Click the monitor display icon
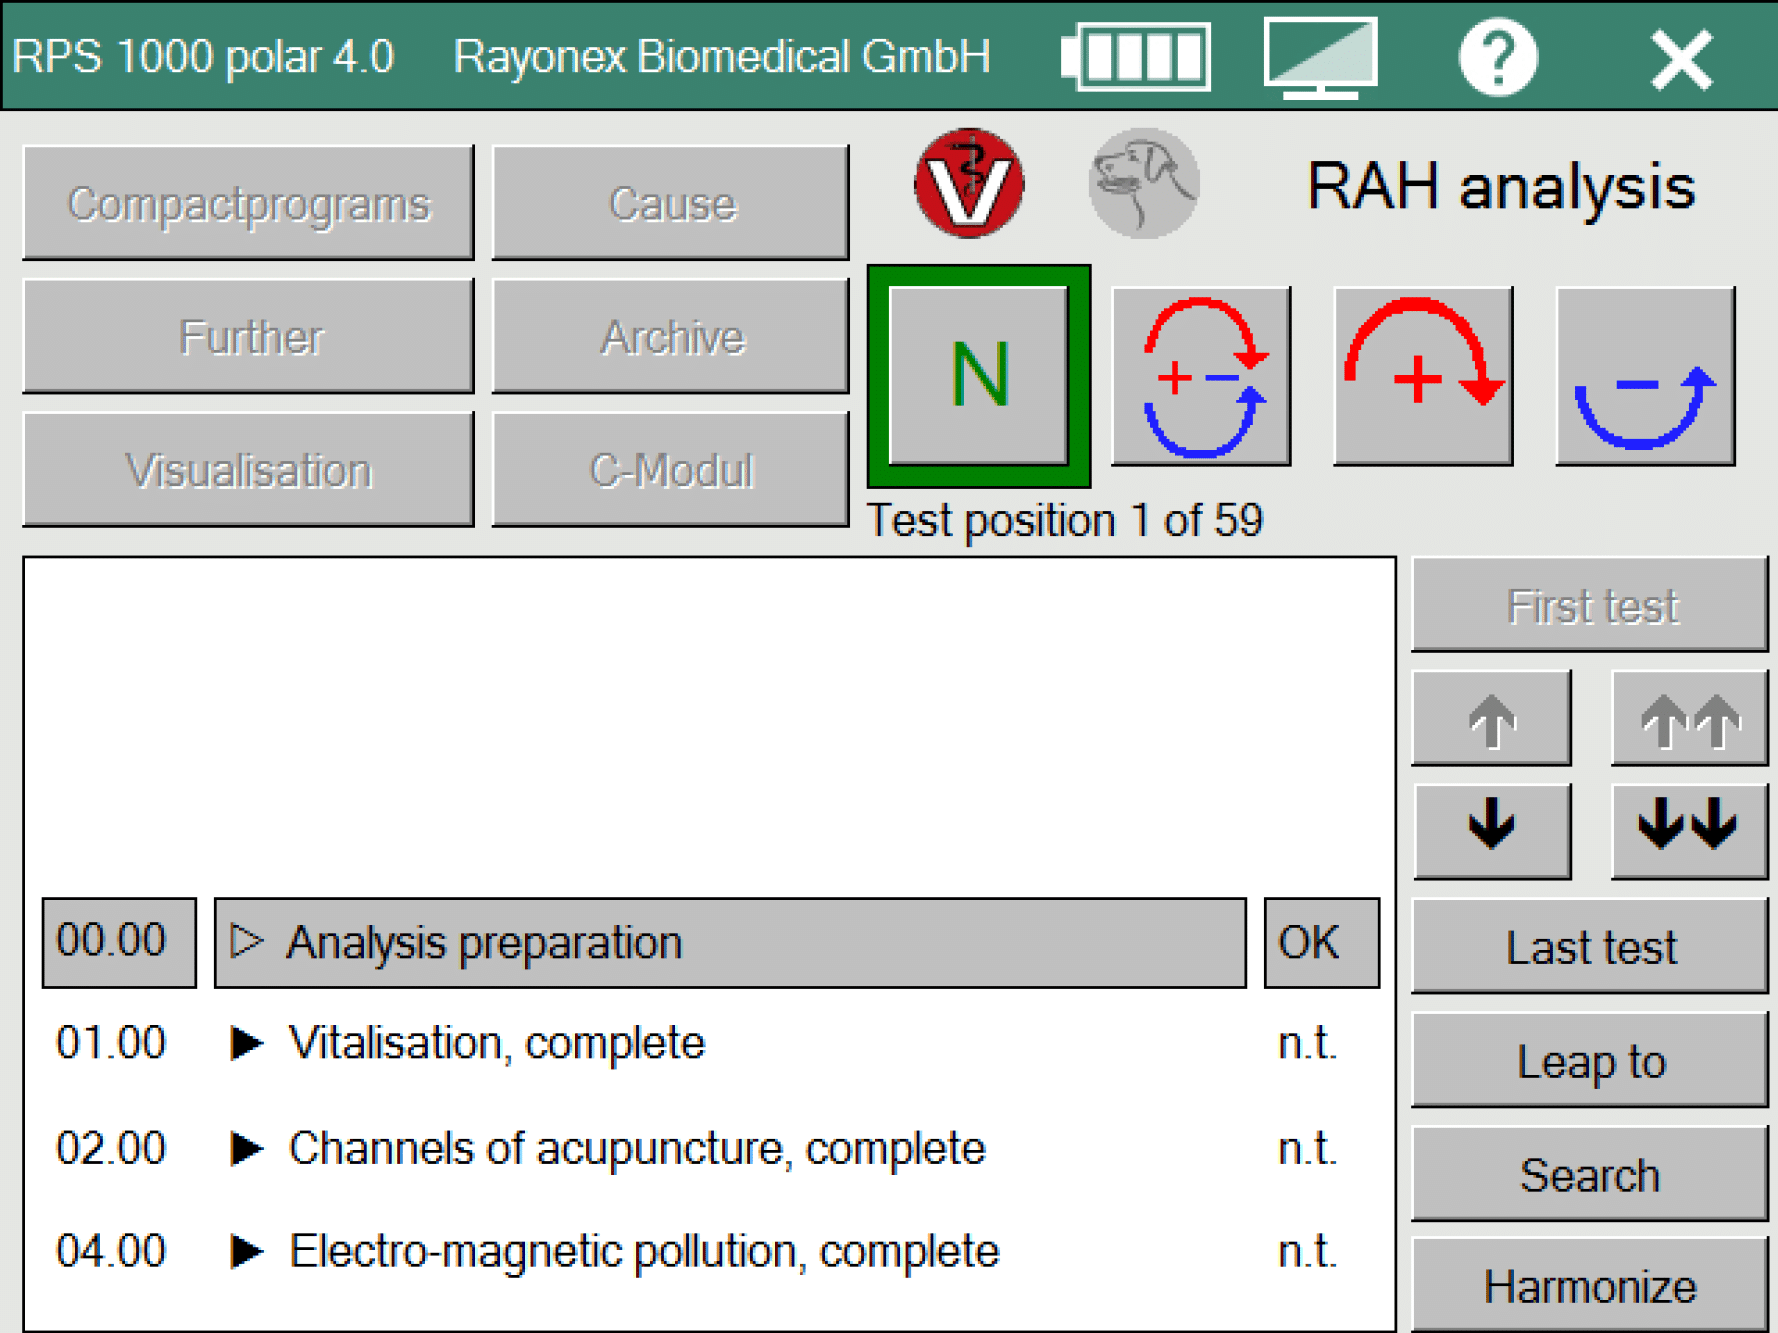The height and width of the screenshot is (1333, 1778). (1320, 57)
